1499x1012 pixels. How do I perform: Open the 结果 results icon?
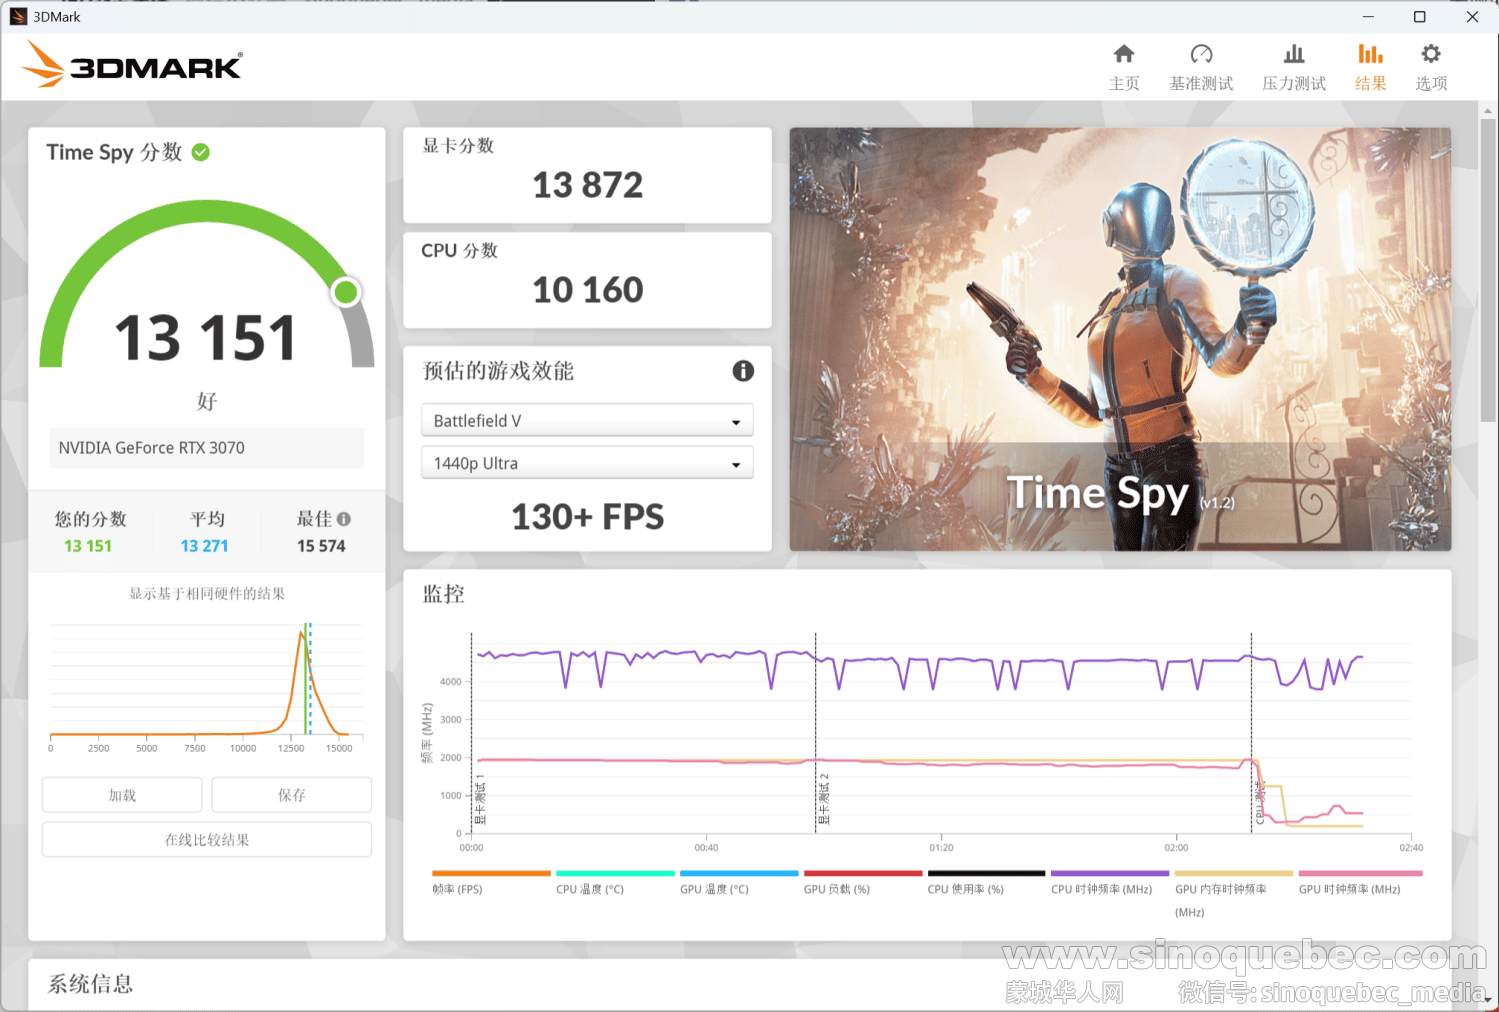pos(1370,54)
